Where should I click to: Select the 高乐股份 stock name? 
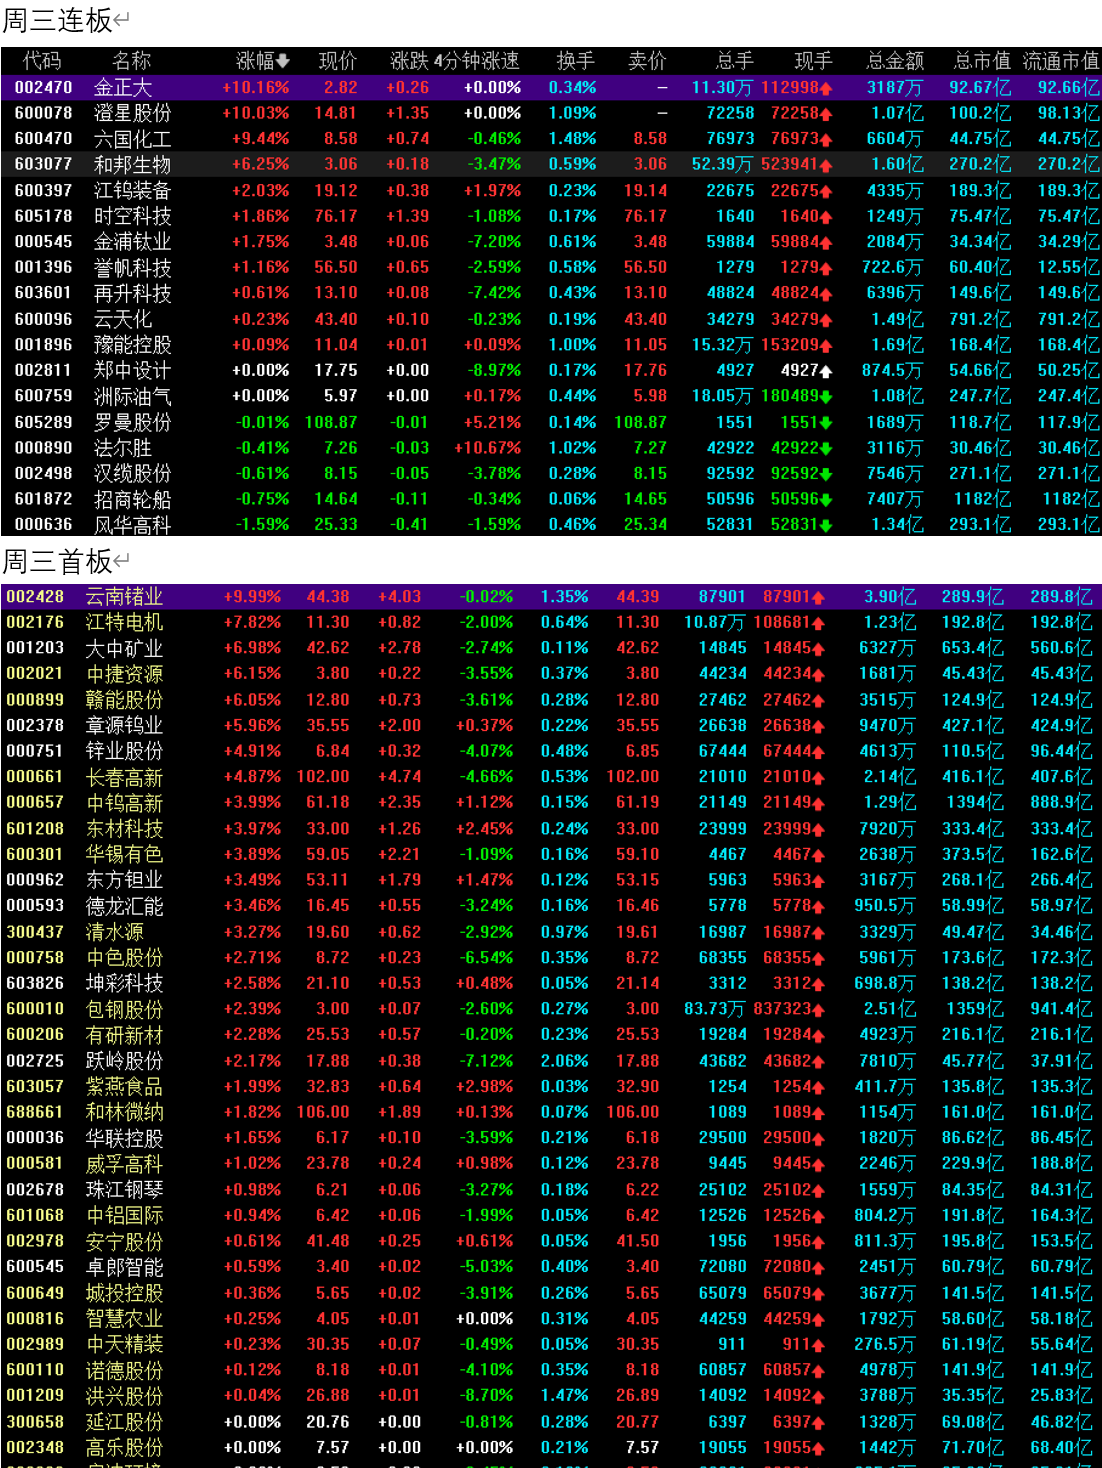click(124, 1447)
